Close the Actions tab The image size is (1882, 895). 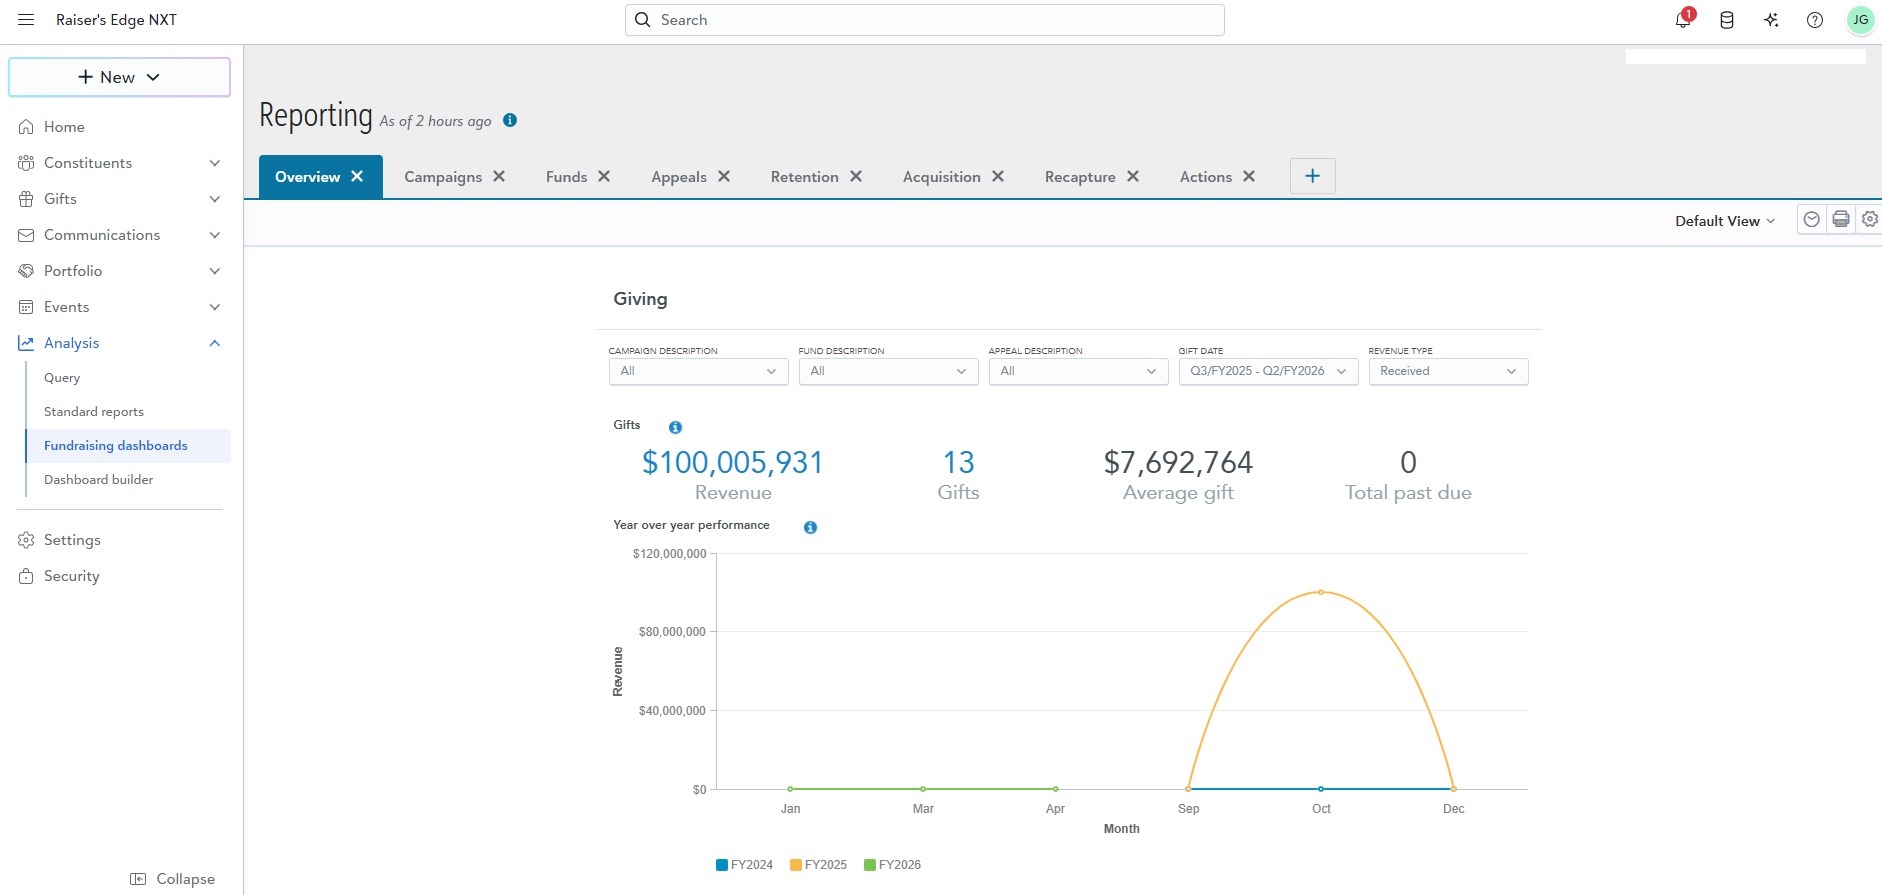[x=1249, y=176]
